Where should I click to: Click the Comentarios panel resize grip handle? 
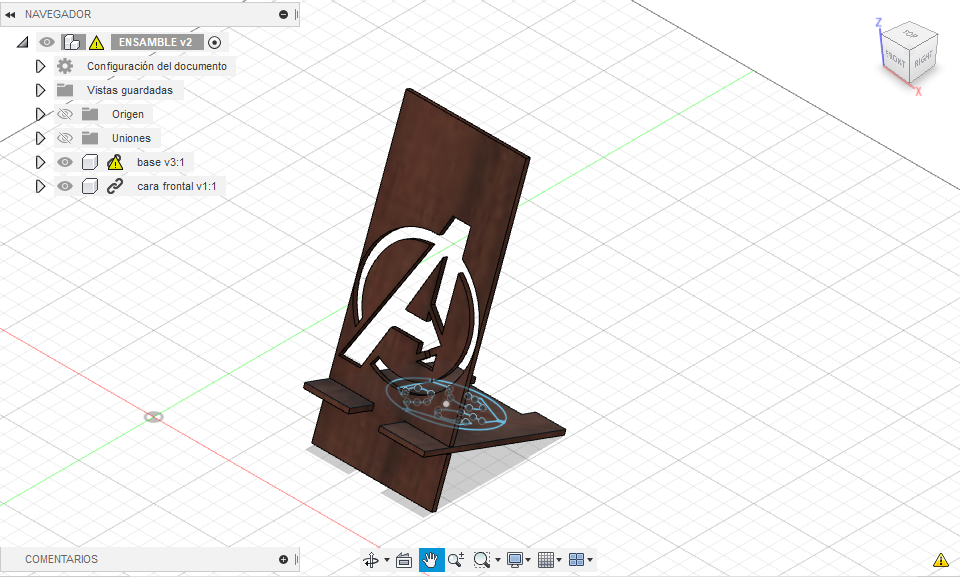click(x=296, y=559)
